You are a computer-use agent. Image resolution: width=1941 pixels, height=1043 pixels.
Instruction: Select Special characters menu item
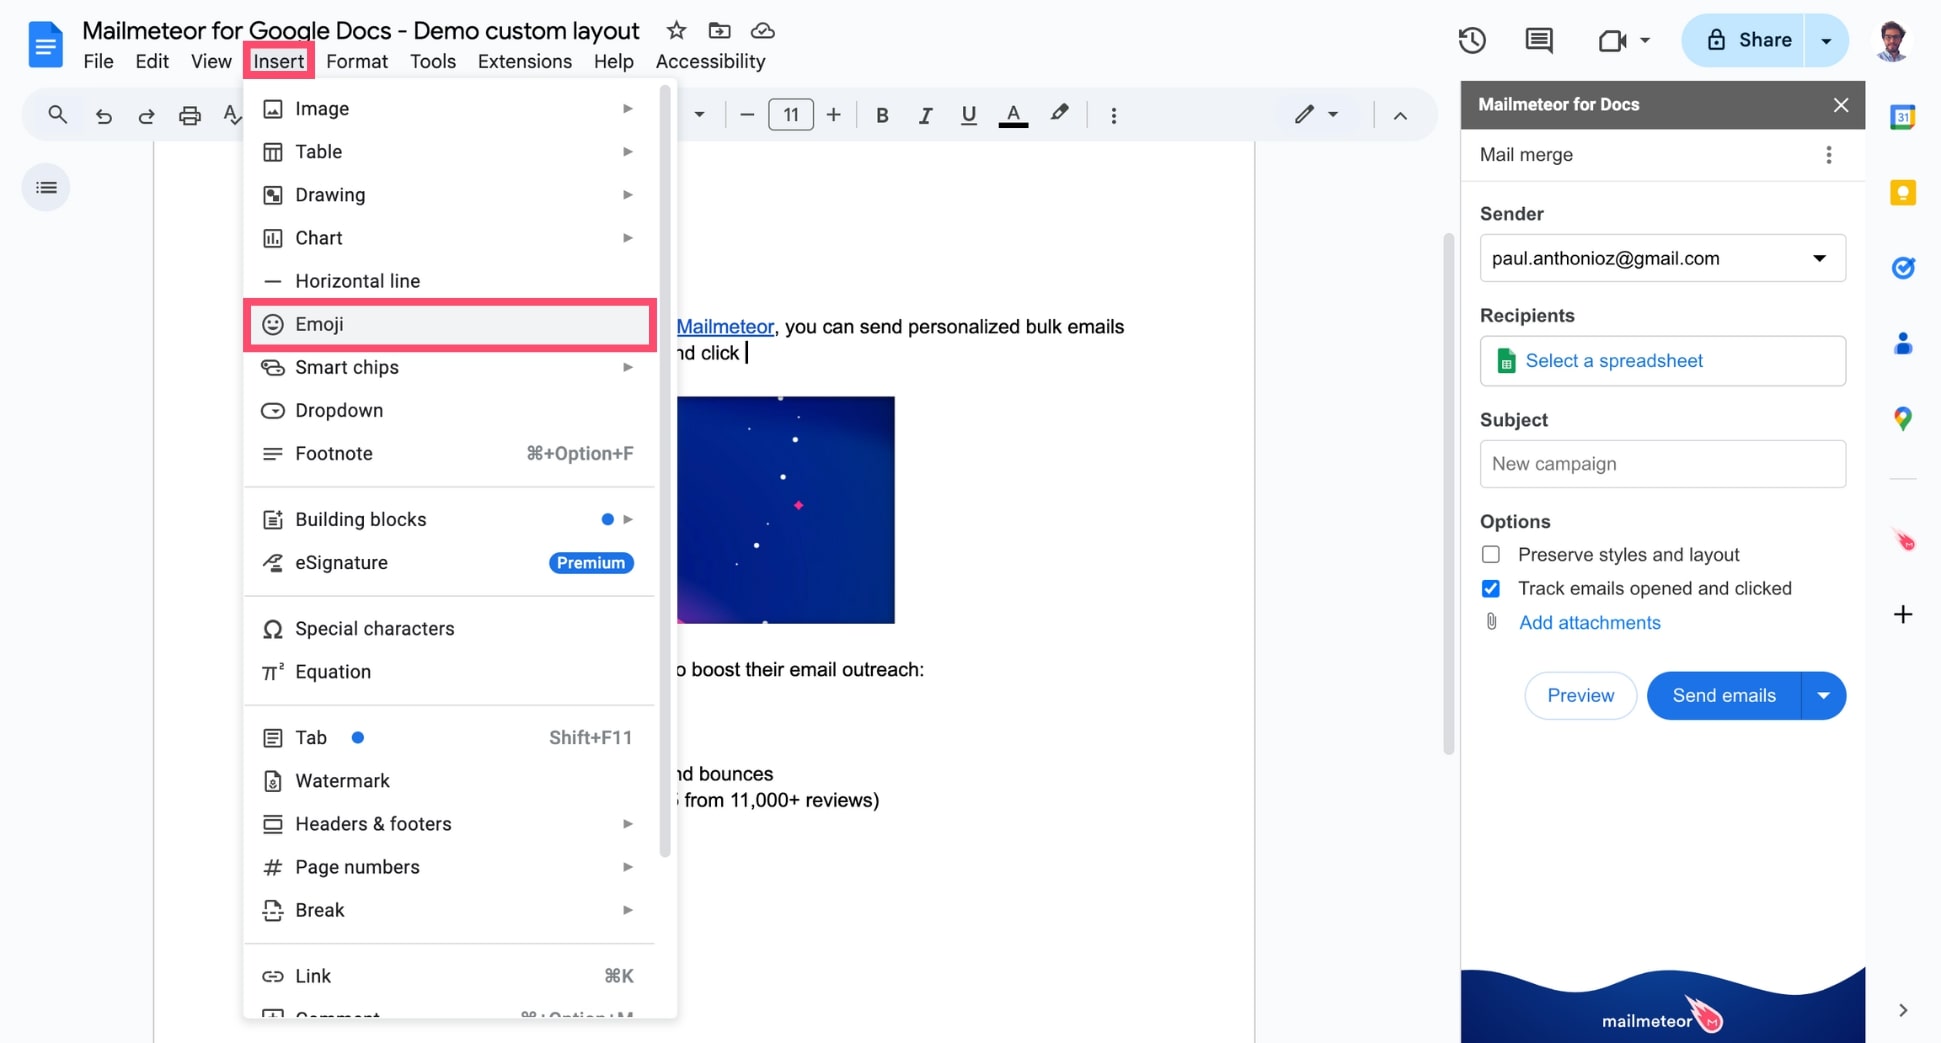450,628
